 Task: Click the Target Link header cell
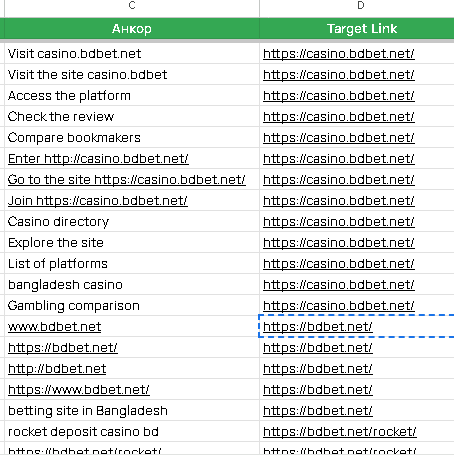(357, 29)
